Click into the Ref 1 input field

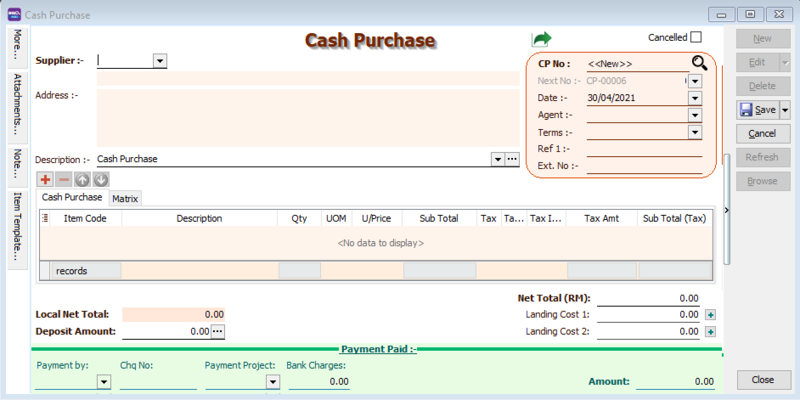click(644, 149)
